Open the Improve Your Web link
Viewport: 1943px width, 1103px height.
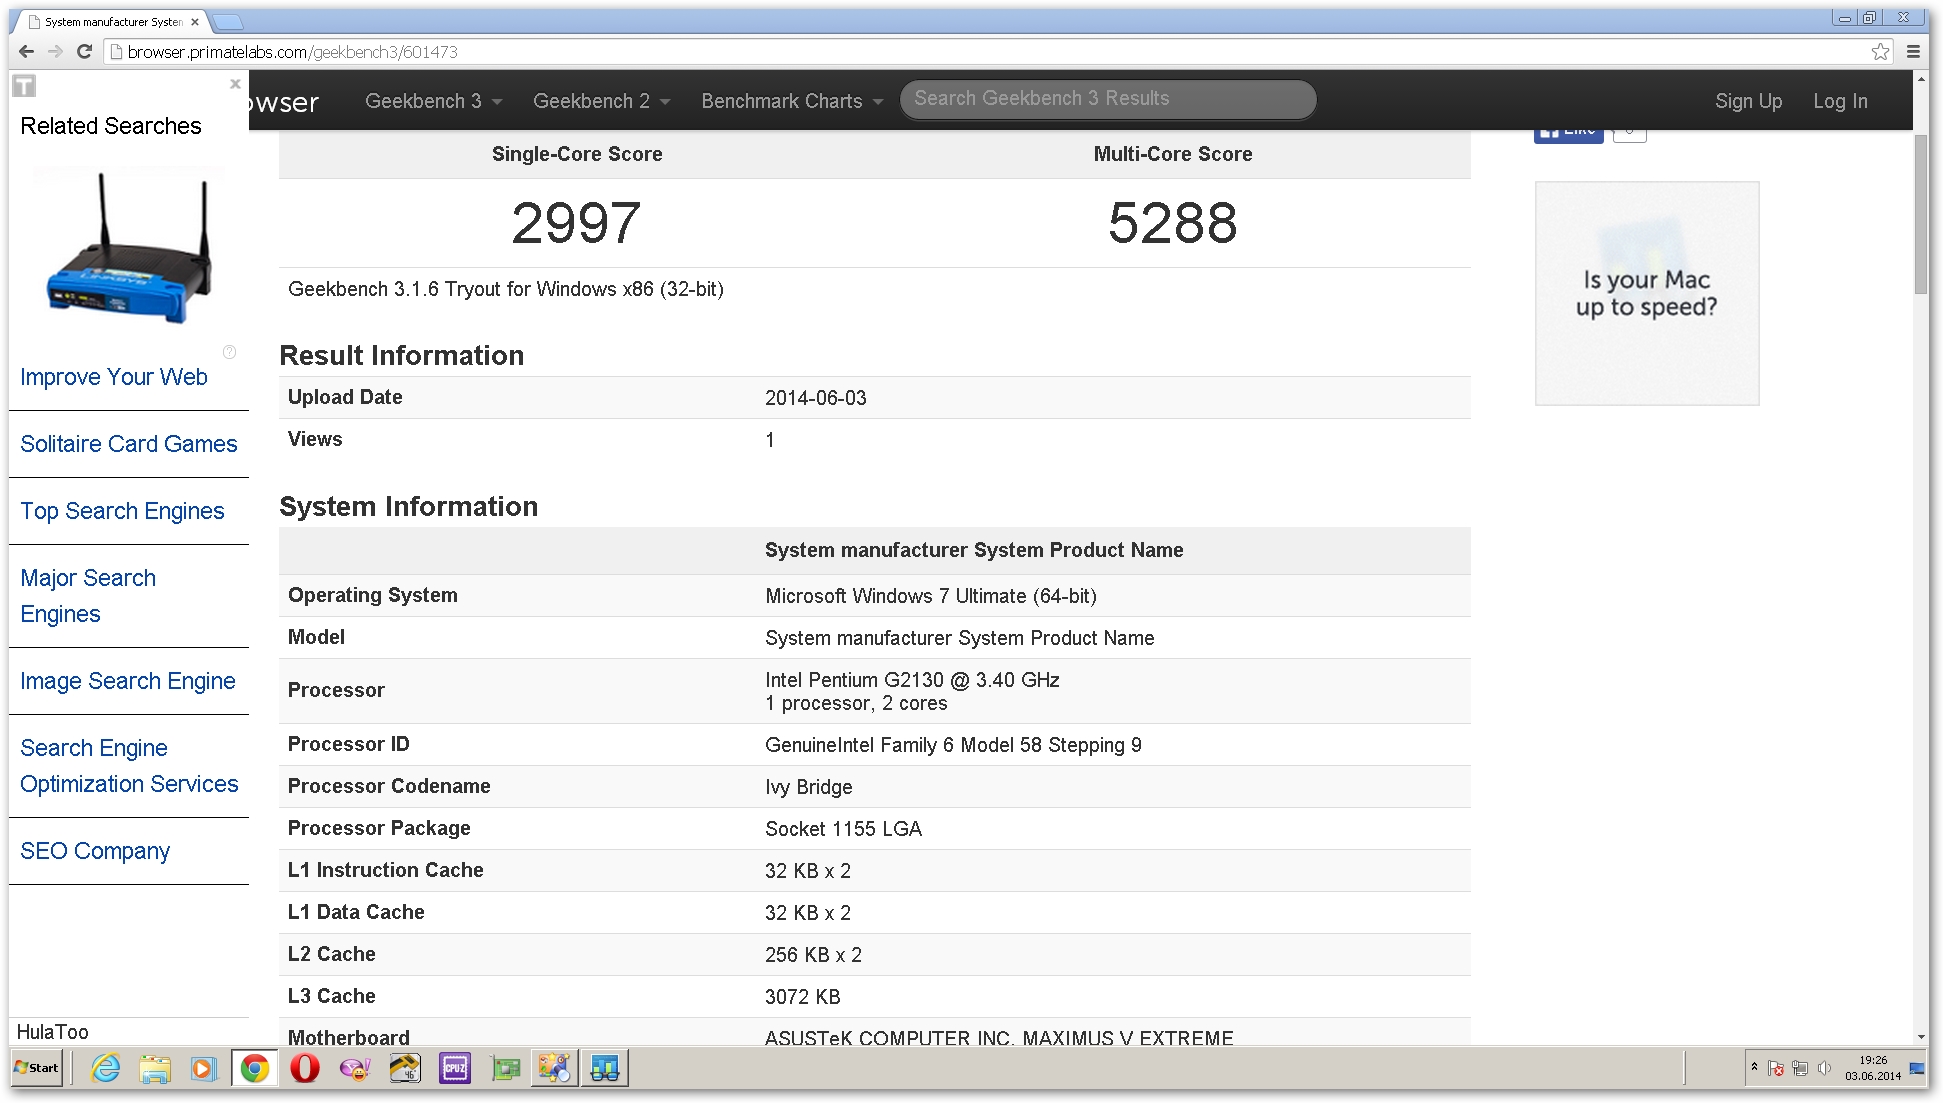pyautogui.click(x=114, y=377)
